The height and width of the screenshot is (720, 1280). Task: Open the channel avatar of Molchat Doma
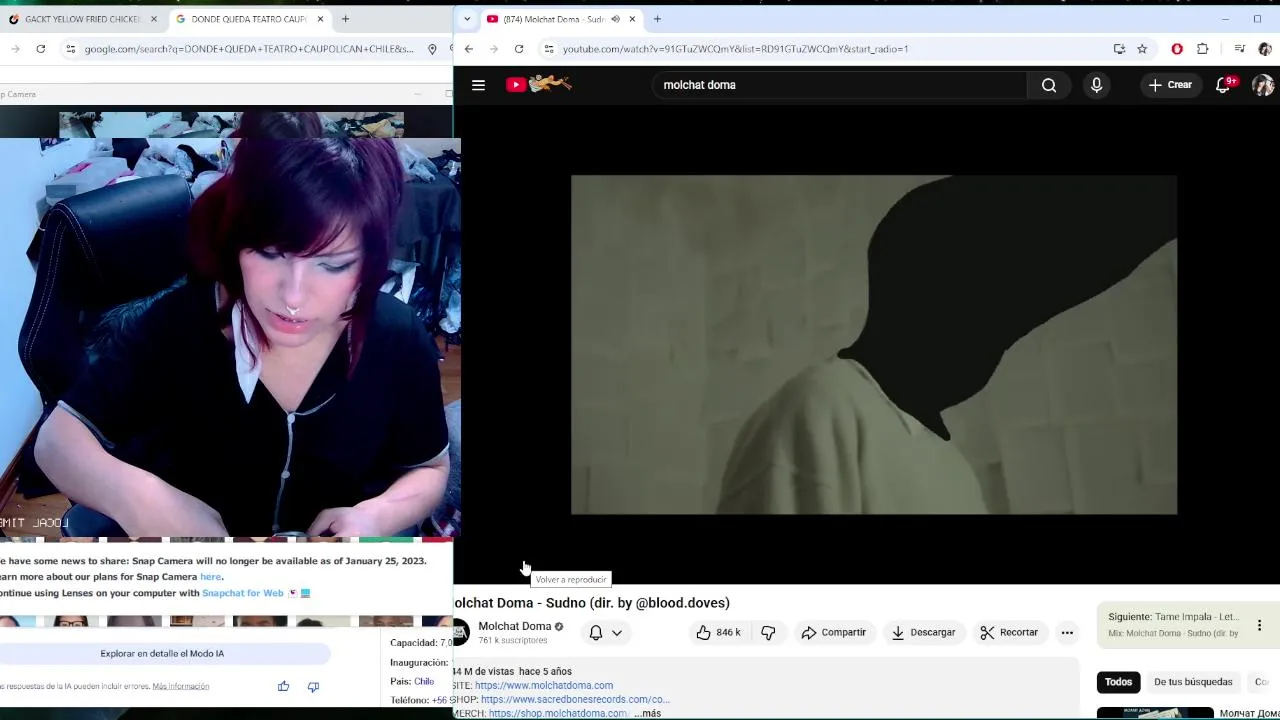coord(460,632)
